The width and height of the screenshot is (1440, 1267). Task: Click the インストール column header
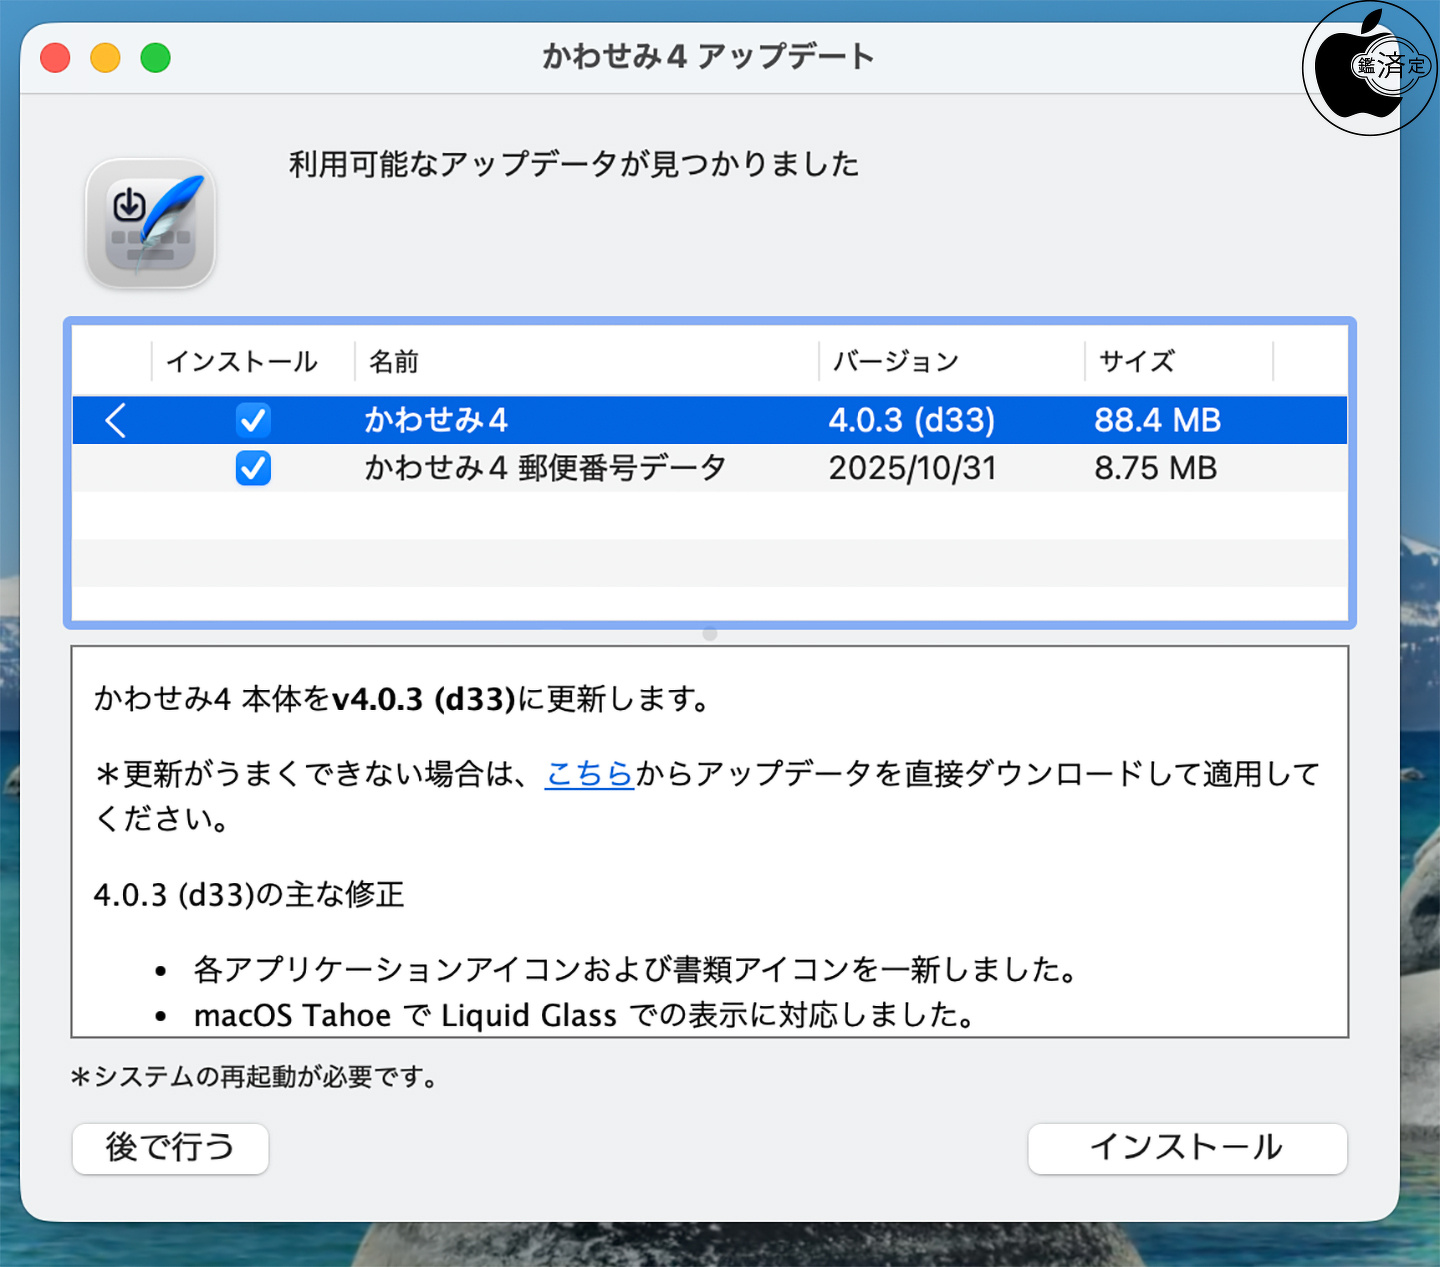click(242, 361)
